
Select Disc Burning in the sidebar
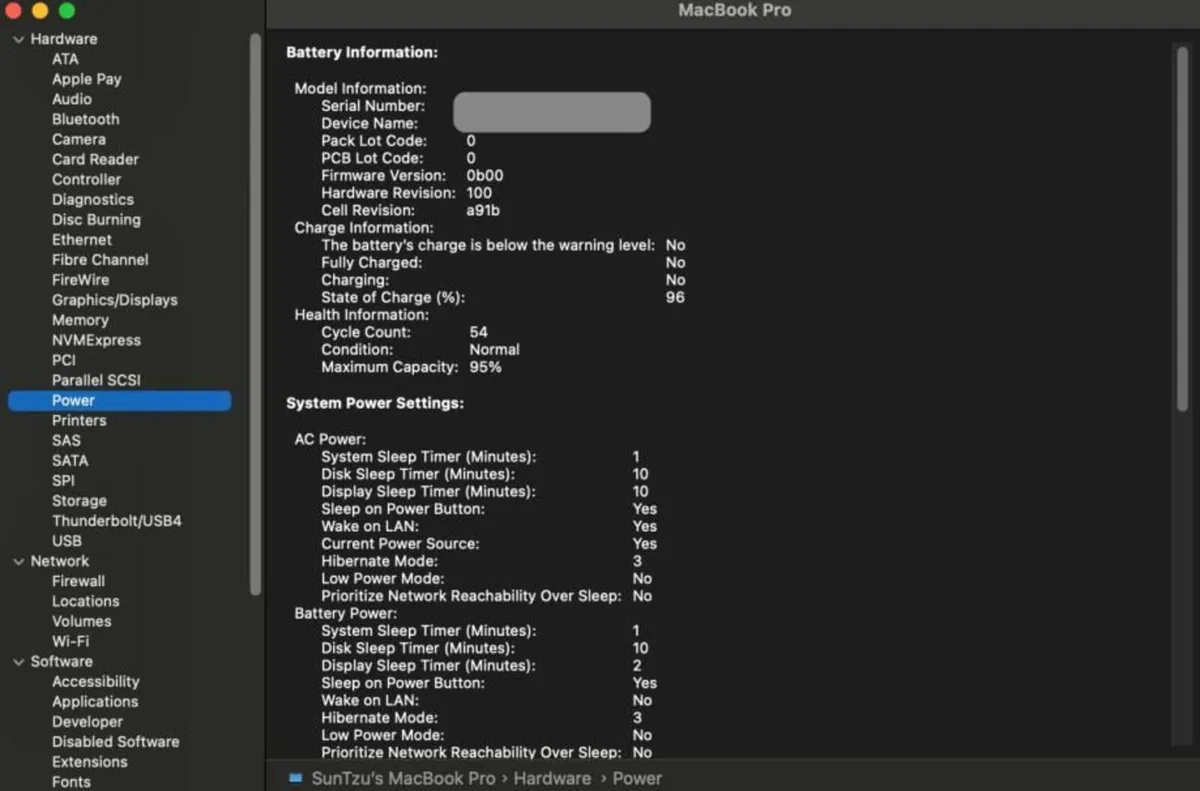point(97,219)
